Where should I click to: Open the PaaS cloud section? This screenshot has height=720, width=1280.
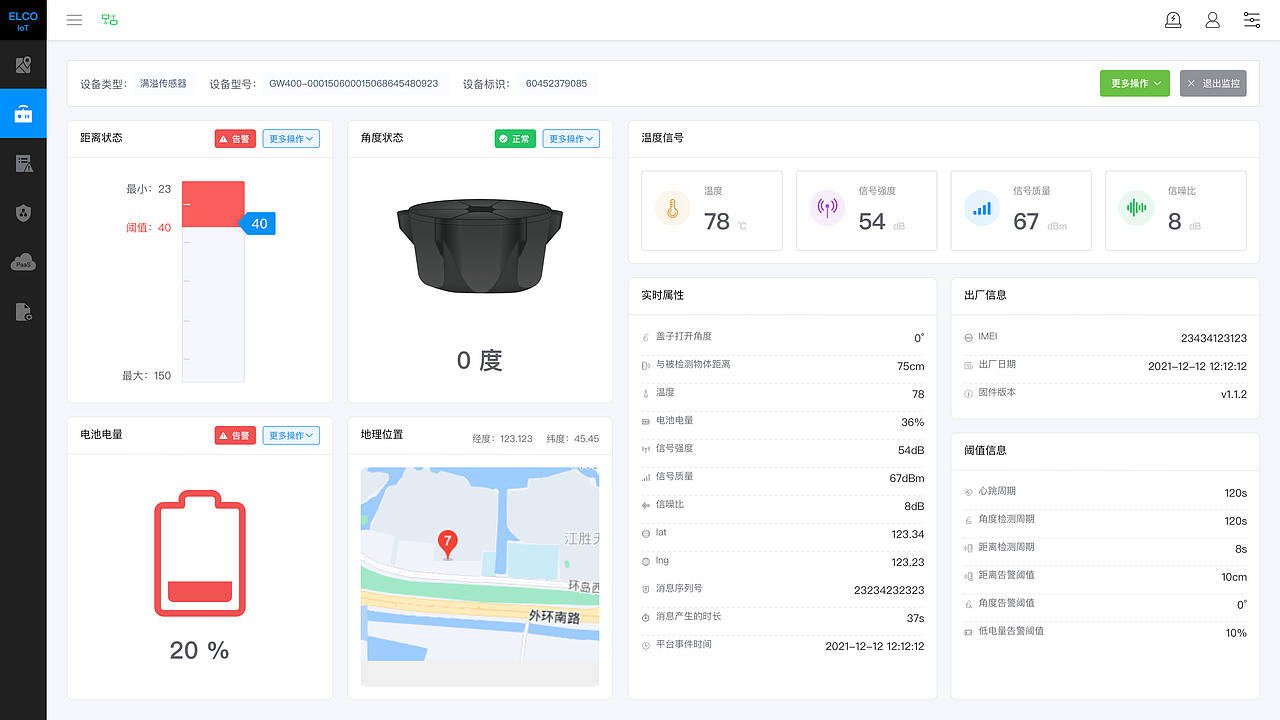click(x=23, y=262)
